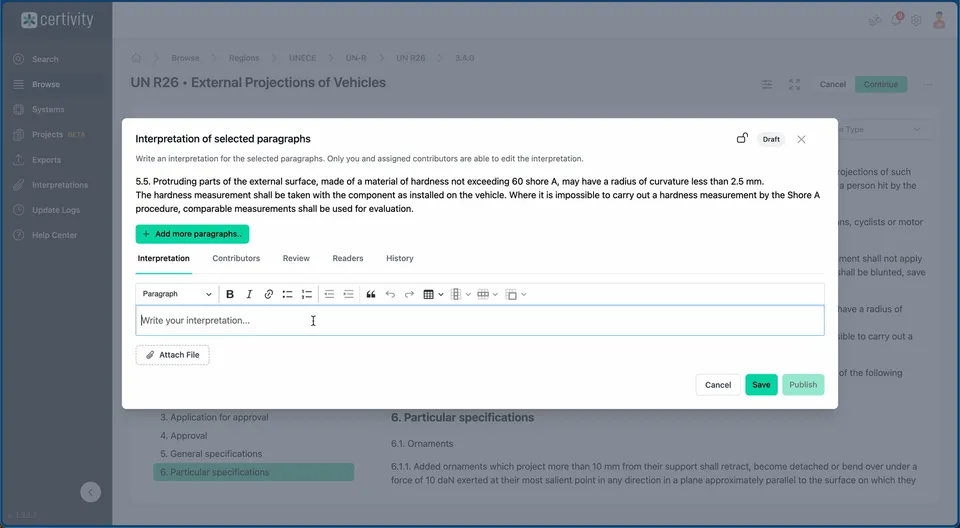Click the undo arrow in the editor
This screenshot has width=960, height=528.
coord(390,294)
